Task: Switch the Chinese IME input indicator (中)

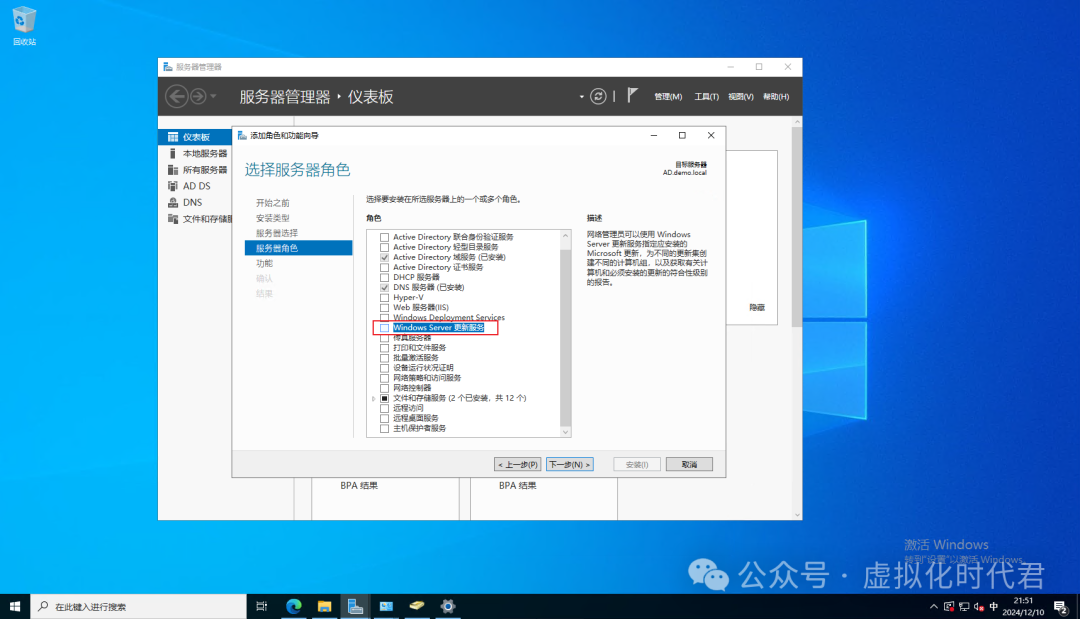Action: [993, 607]
